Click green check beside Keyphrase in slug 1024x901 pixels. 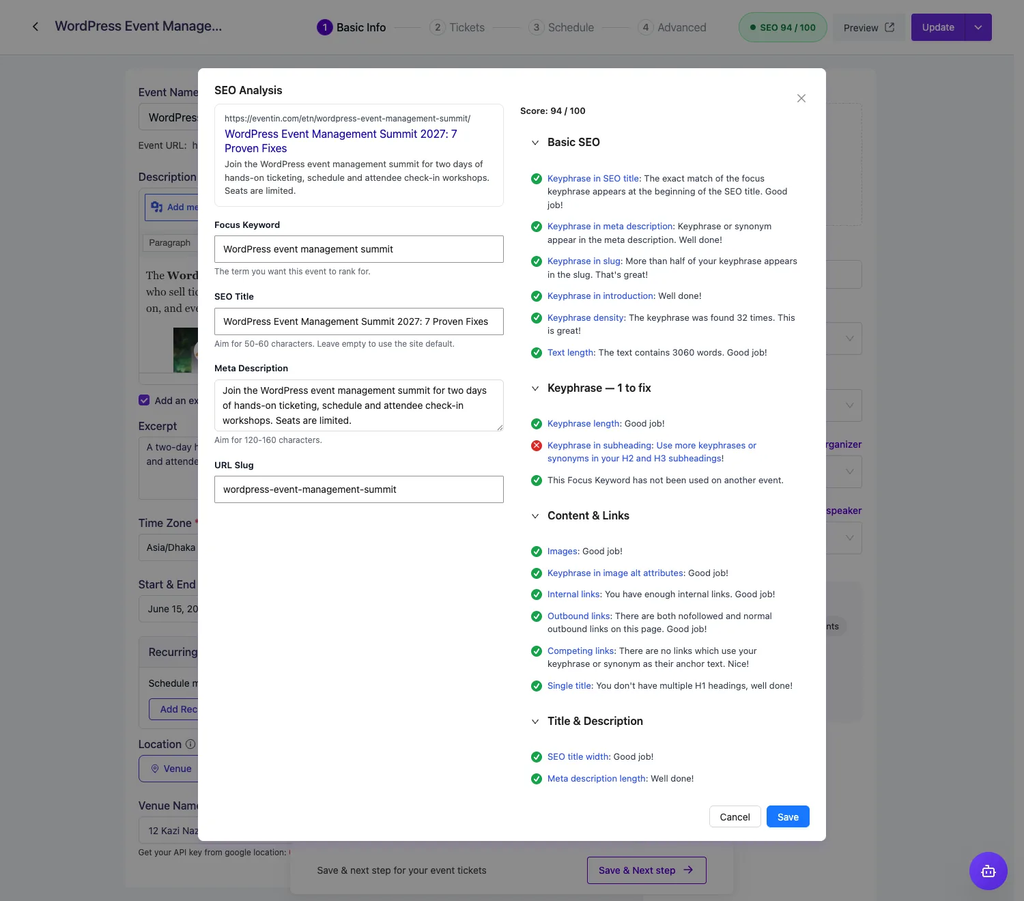(536, 261)
